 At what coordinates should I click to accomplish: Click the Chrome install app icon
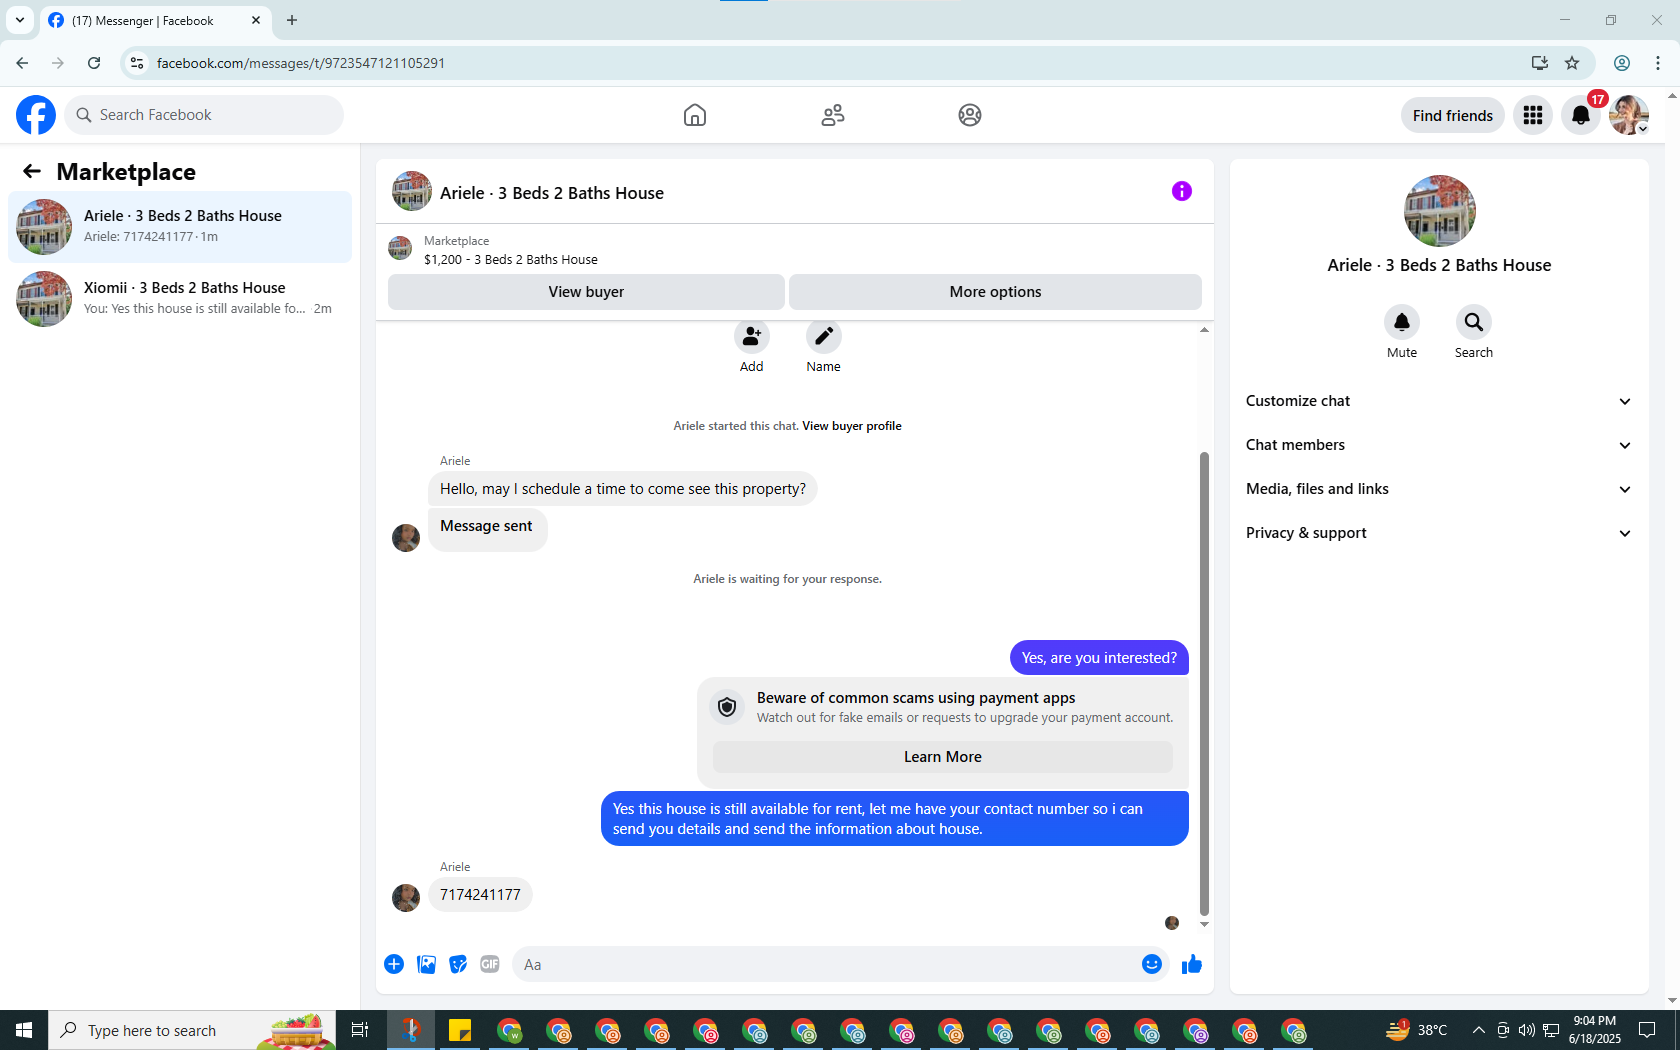click(x=1540, y=63)
